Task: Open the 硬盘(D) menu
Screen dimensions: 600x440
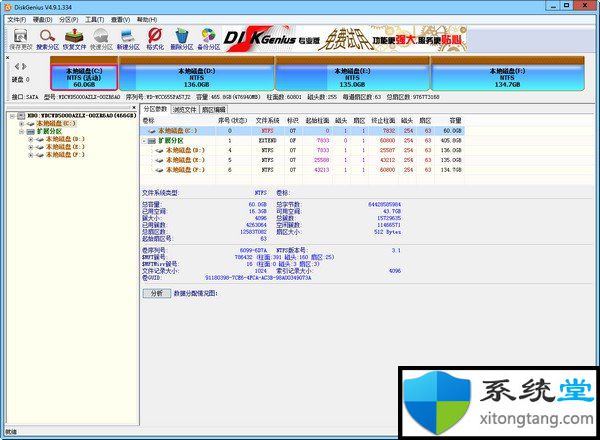Action: point(42,20)
